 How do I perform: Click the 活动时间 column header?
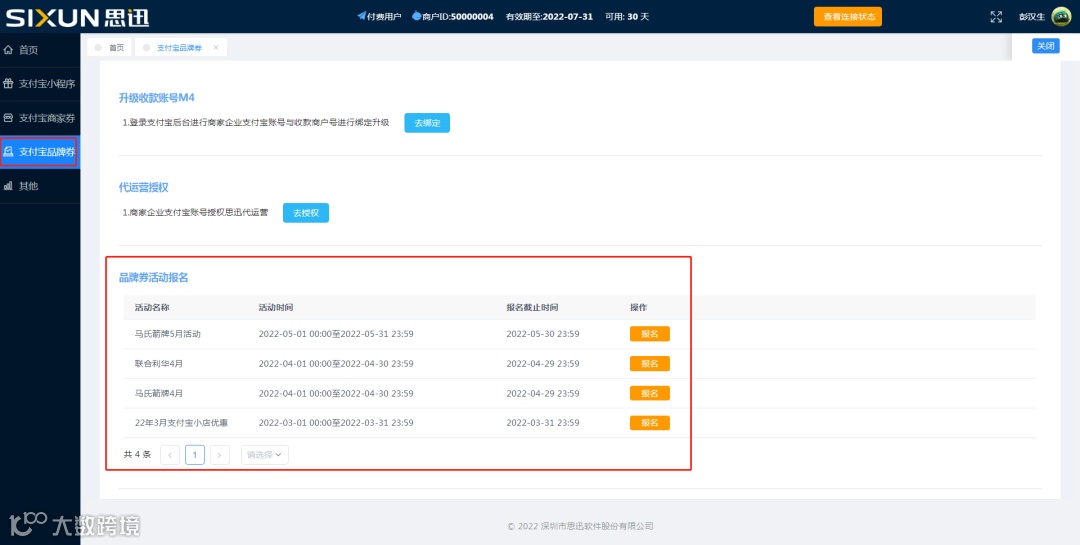point(276,307)
